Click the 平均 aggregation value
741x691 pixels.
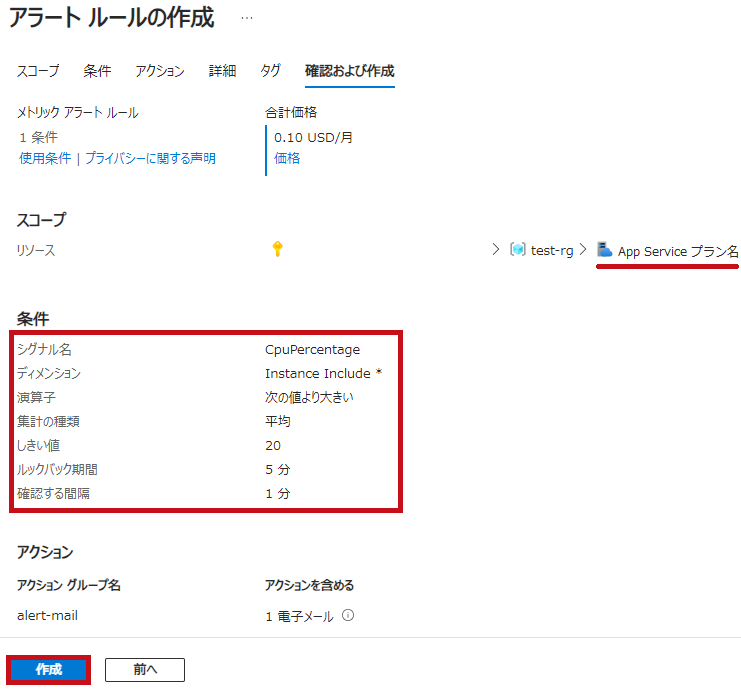278,421
